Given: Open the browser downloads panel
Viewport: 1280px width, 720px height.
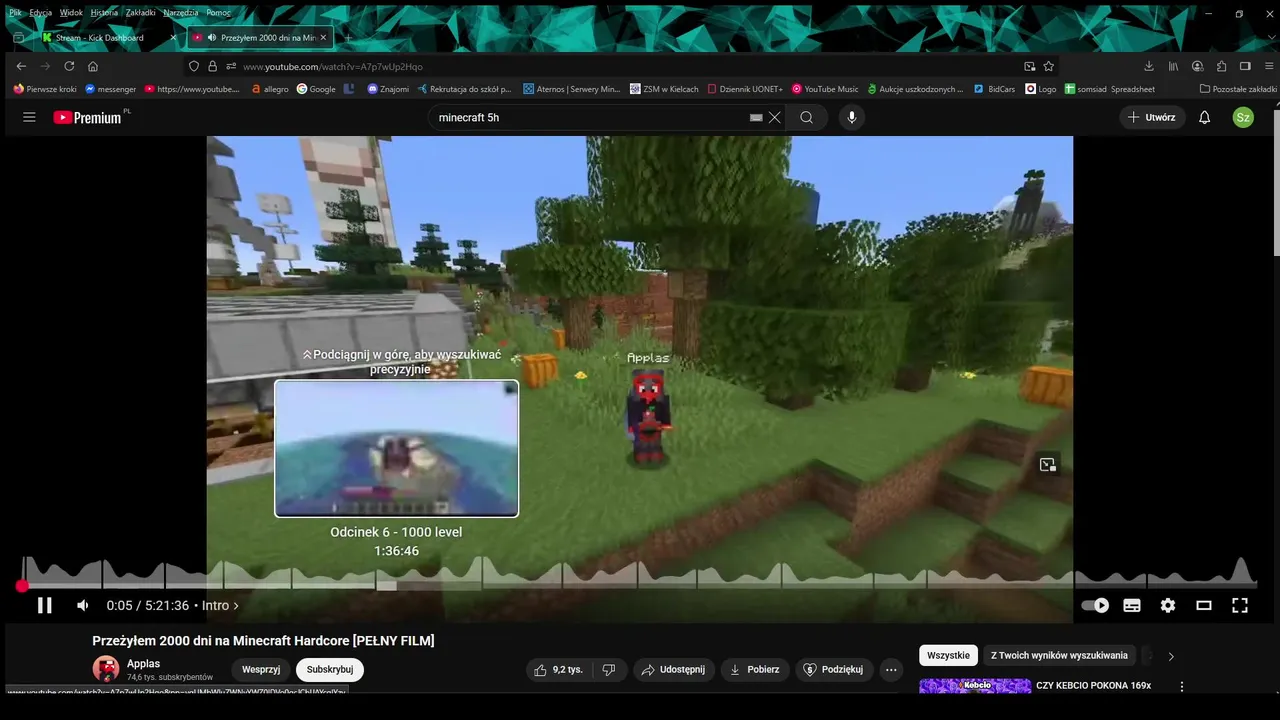Looking at the screenshot, I should tap(1149, 66).
